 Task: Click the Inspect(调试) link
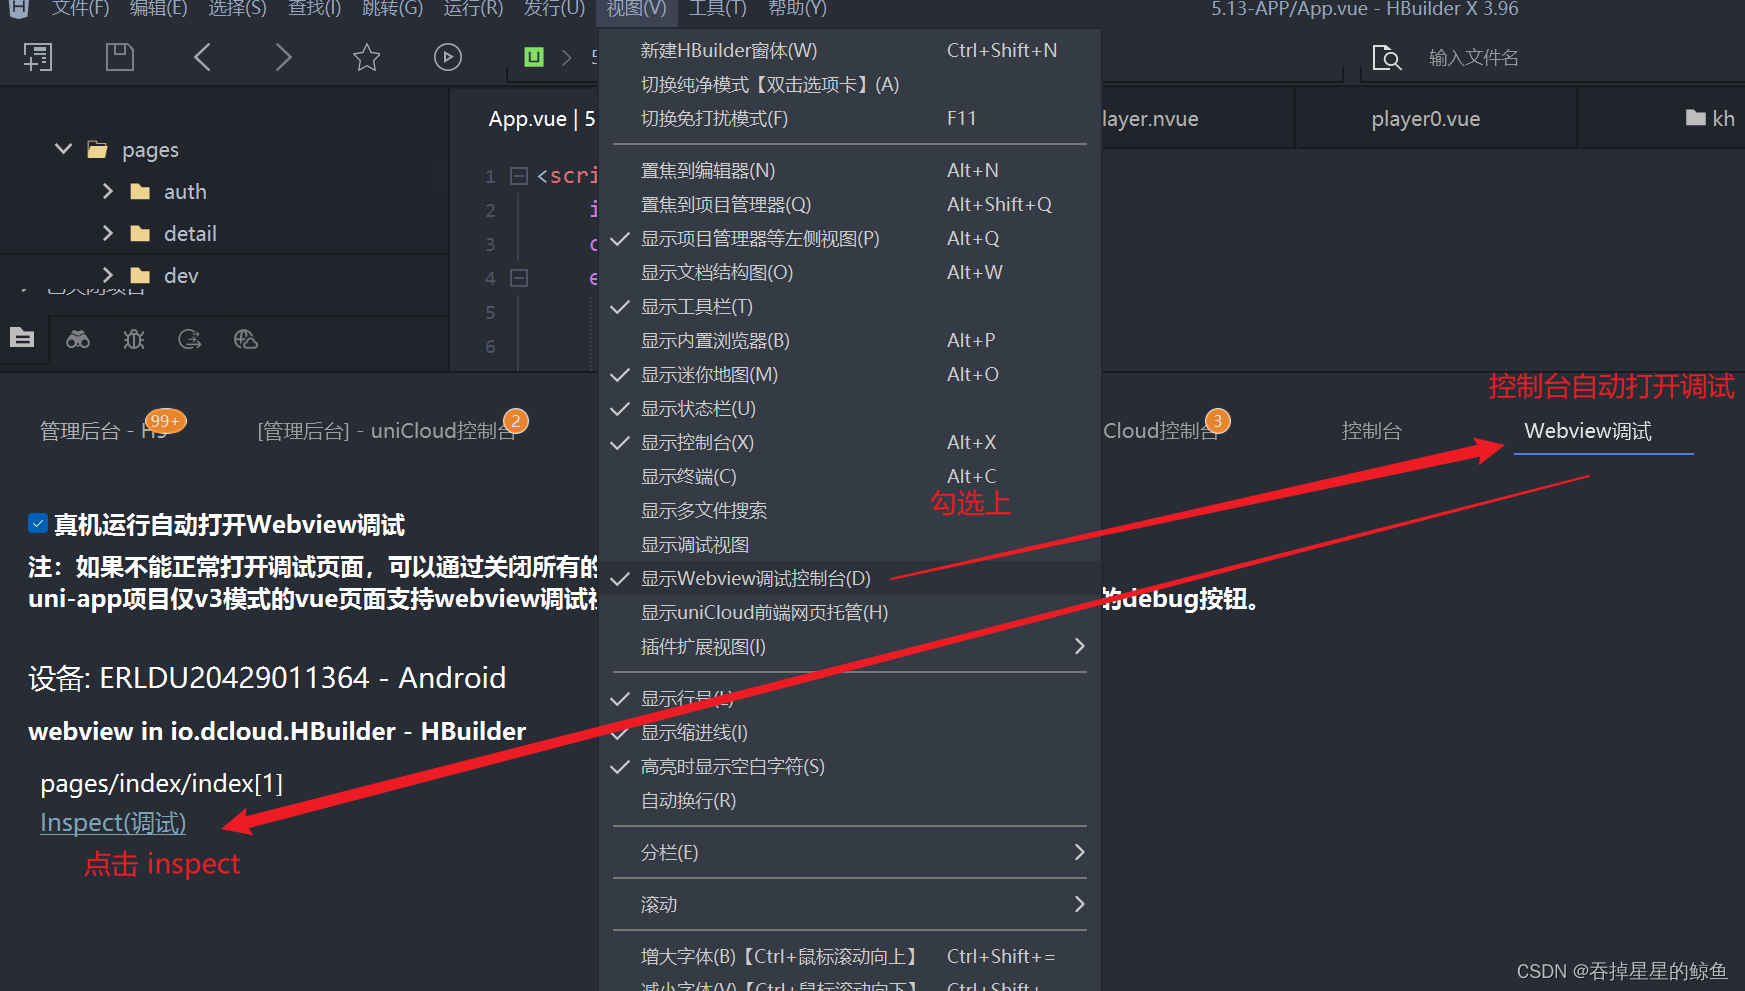[112, 822]
